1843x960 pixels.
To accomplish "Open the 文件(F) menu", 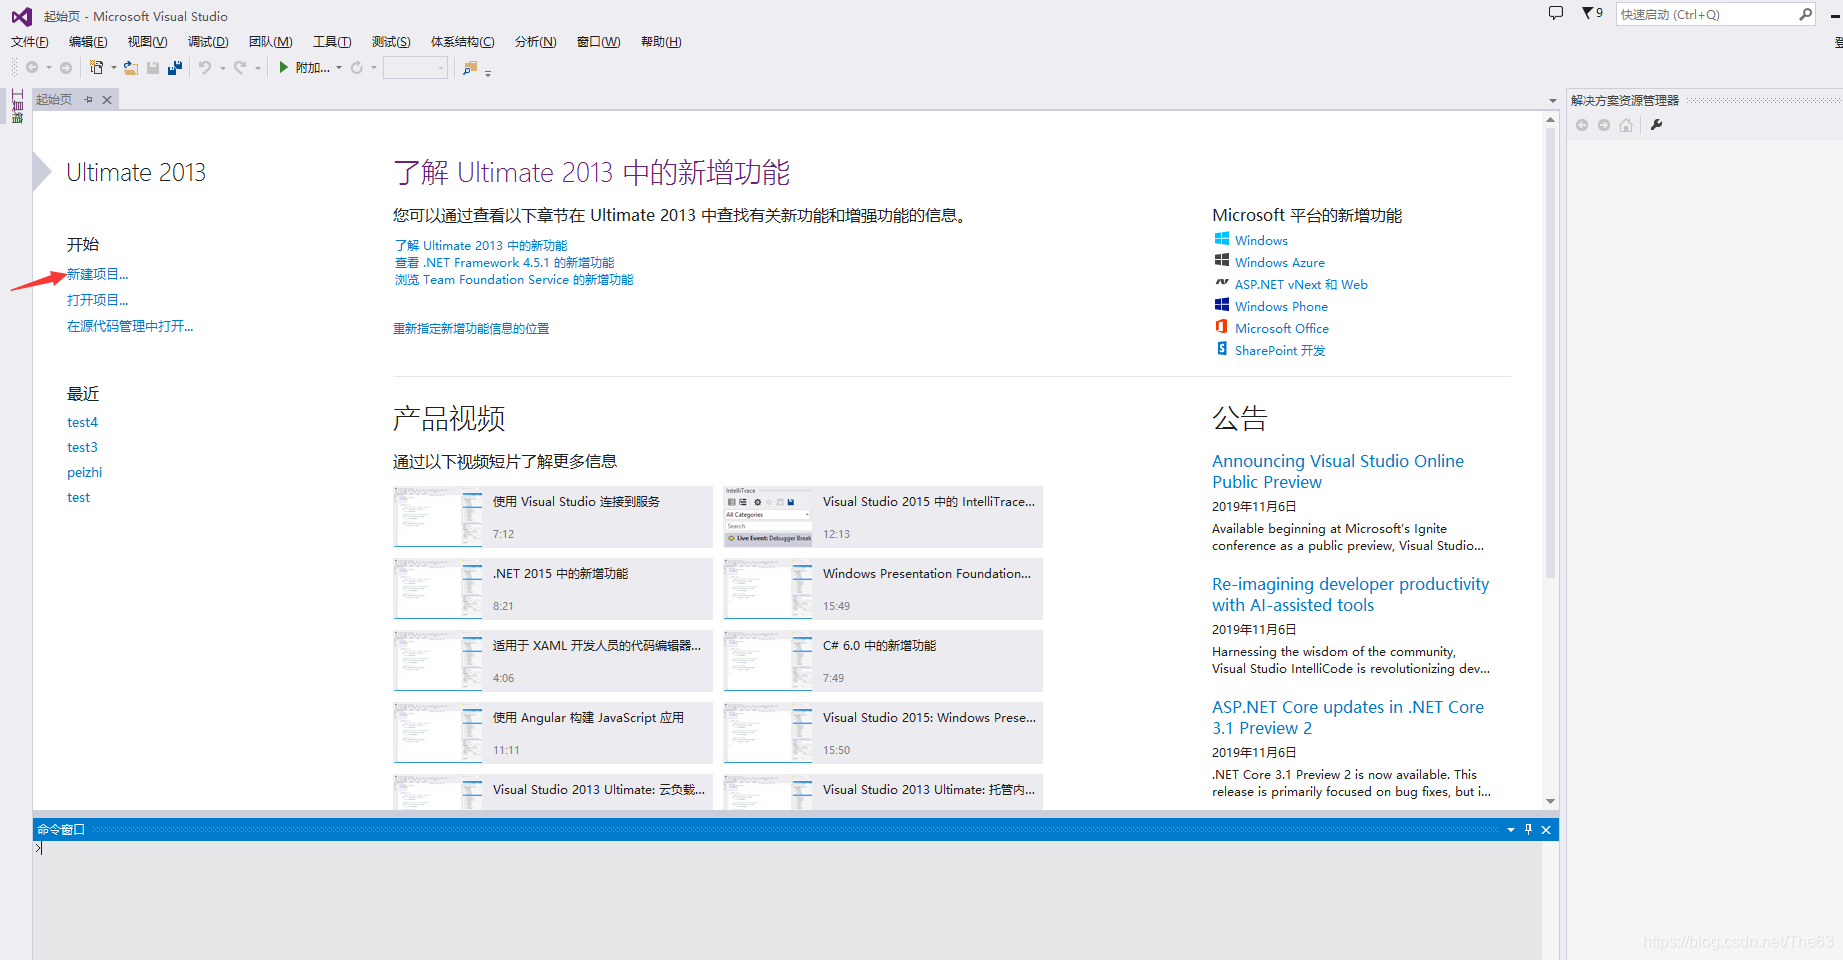I will [29, 42].
